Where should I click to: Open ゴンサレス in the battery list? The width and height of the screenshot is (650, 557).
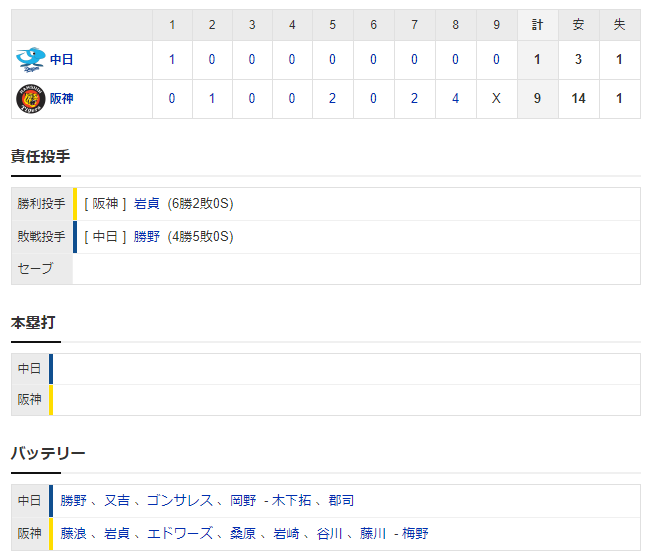180,500
